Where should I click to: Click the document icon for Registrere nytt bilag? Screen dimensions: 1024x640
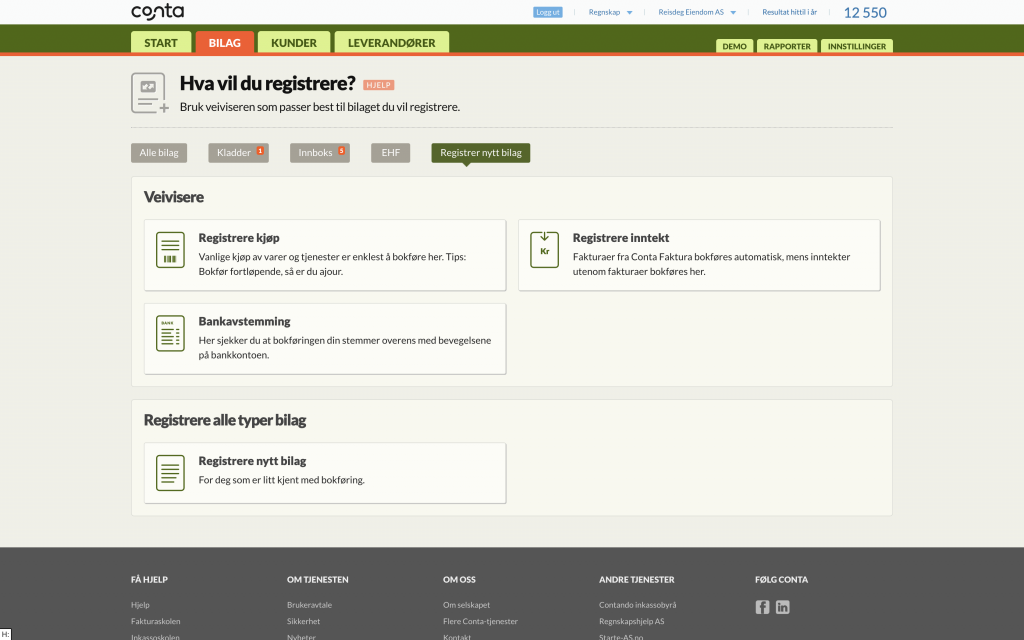(170, 473)
